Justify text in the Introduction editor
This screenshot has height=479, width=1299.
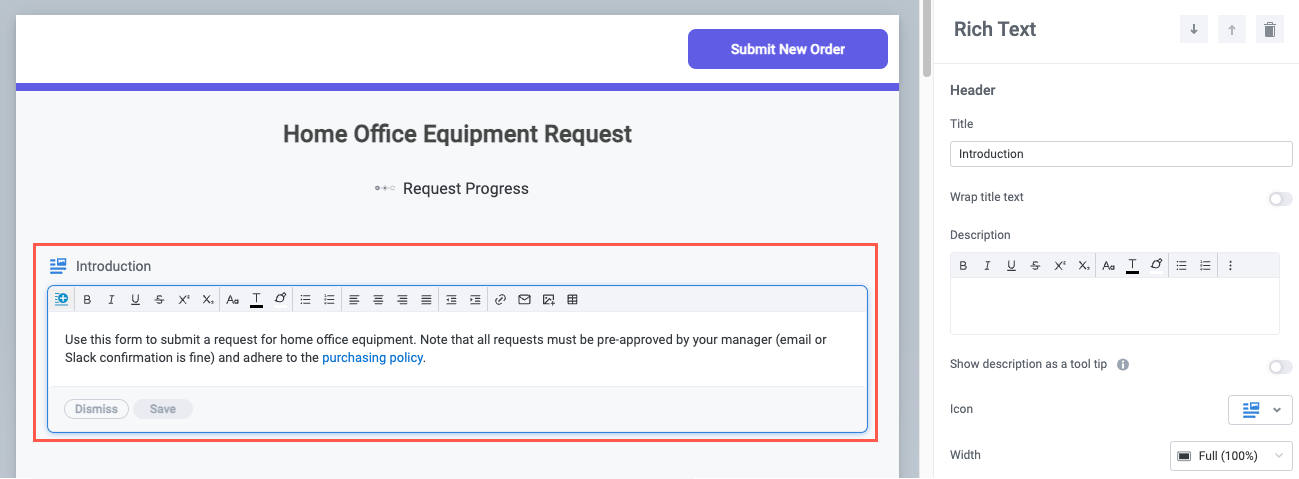click(x=427, y=299)
